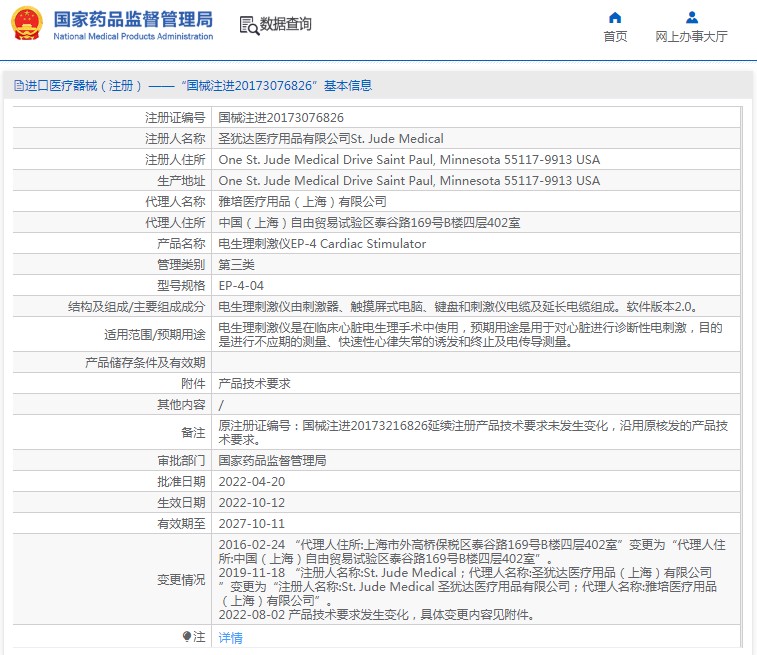The height and width of the screenshot is (655, 757).
Task: Click the lightbulb icon beside 注
Action: [x=187, y=637]
